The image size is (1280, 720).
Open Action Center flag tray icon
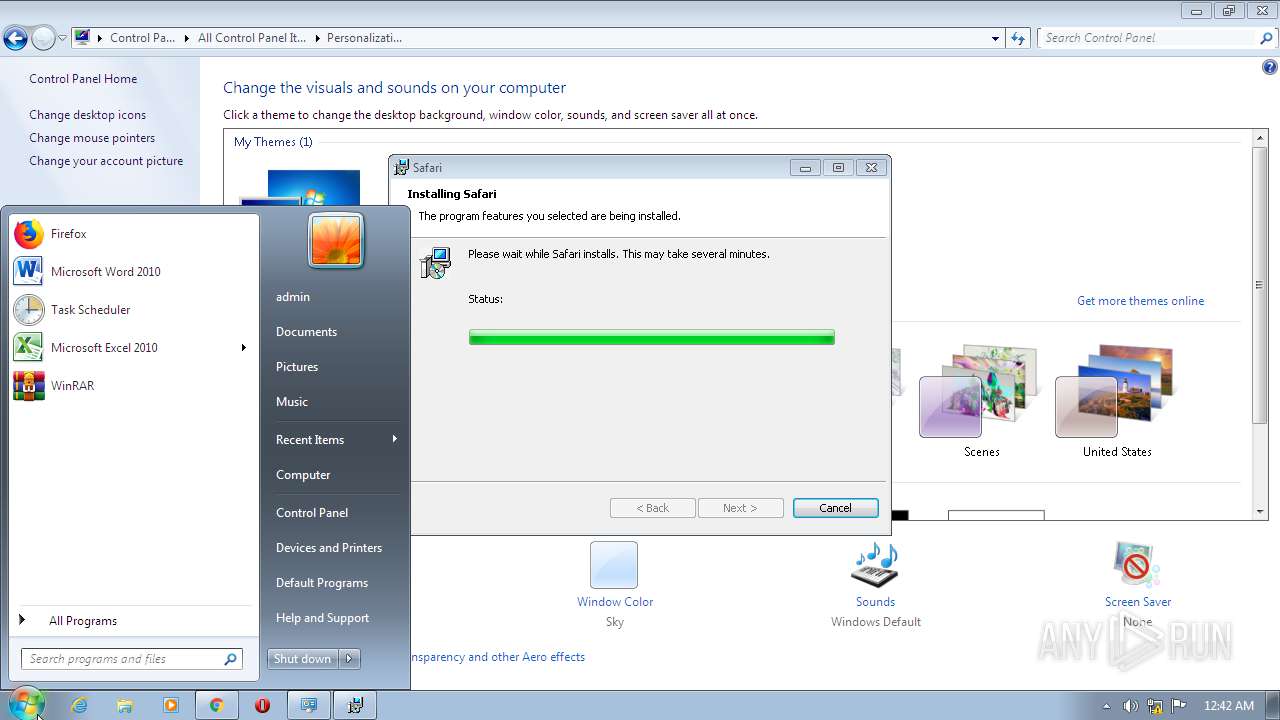click(1179, 705)
